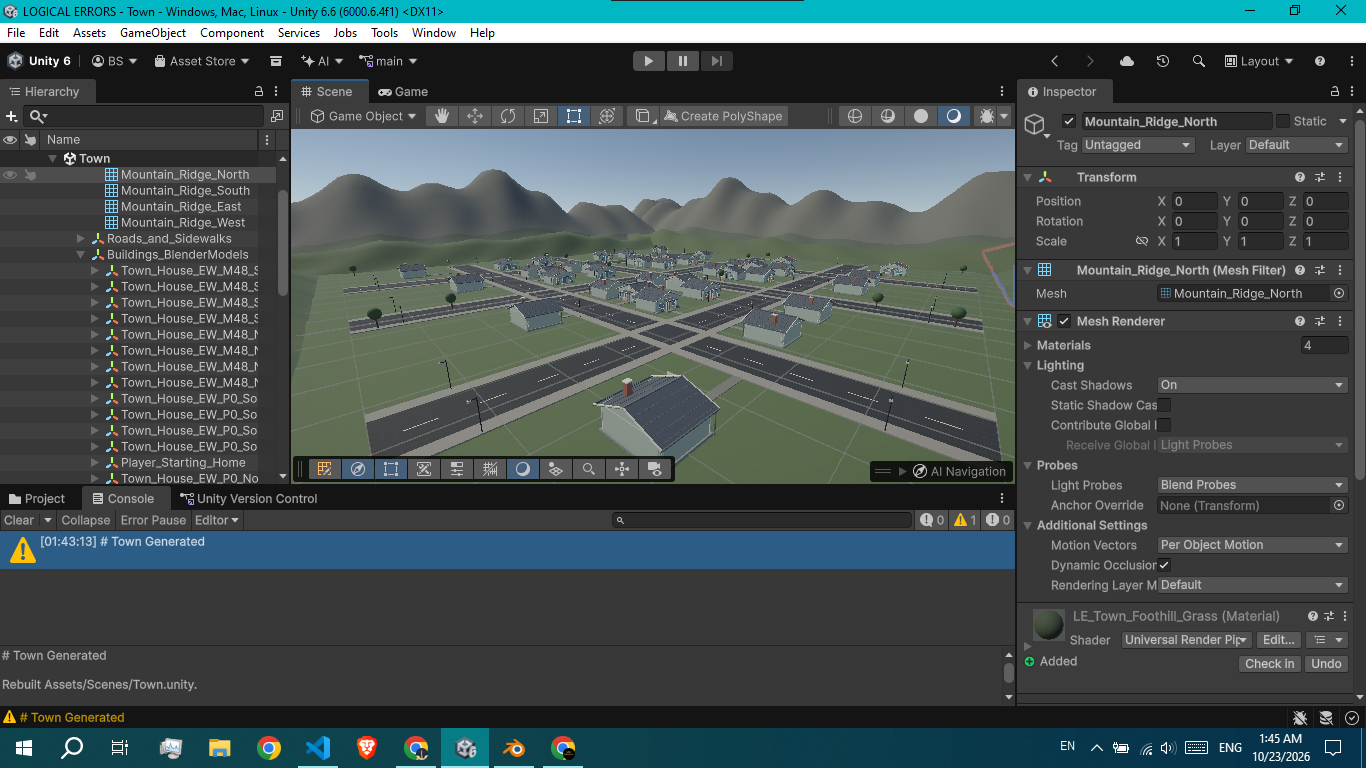Click the Check in button
1366x768 pixels.
tap(1270, 664)
